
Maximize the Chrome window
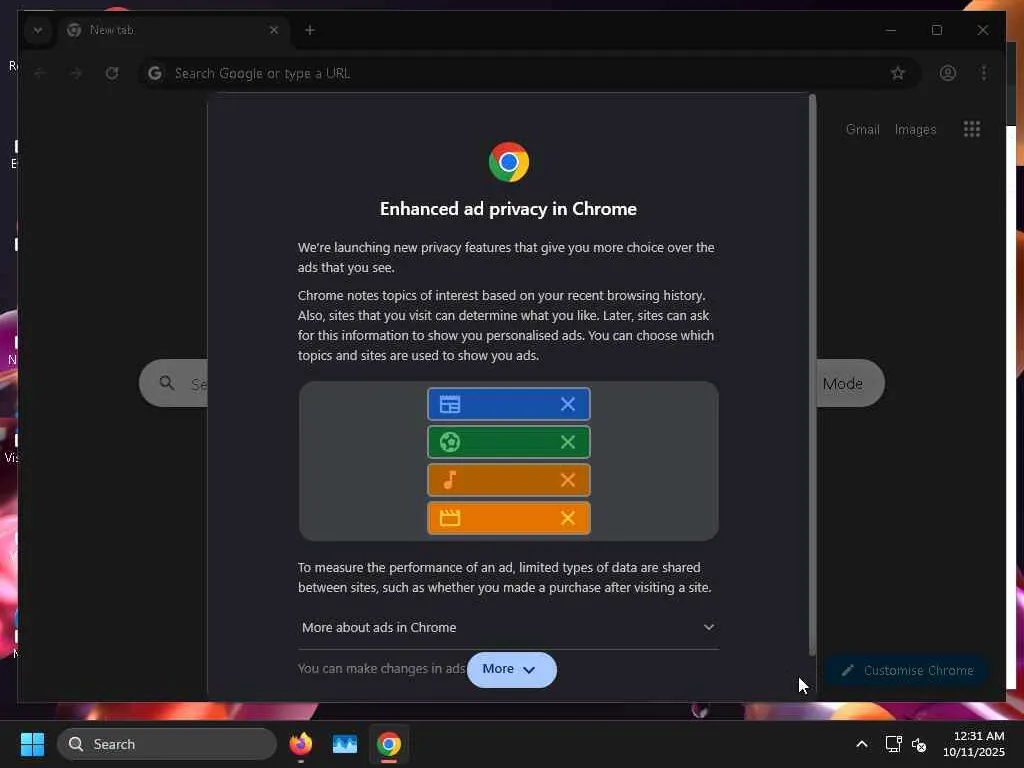point(936,30)
